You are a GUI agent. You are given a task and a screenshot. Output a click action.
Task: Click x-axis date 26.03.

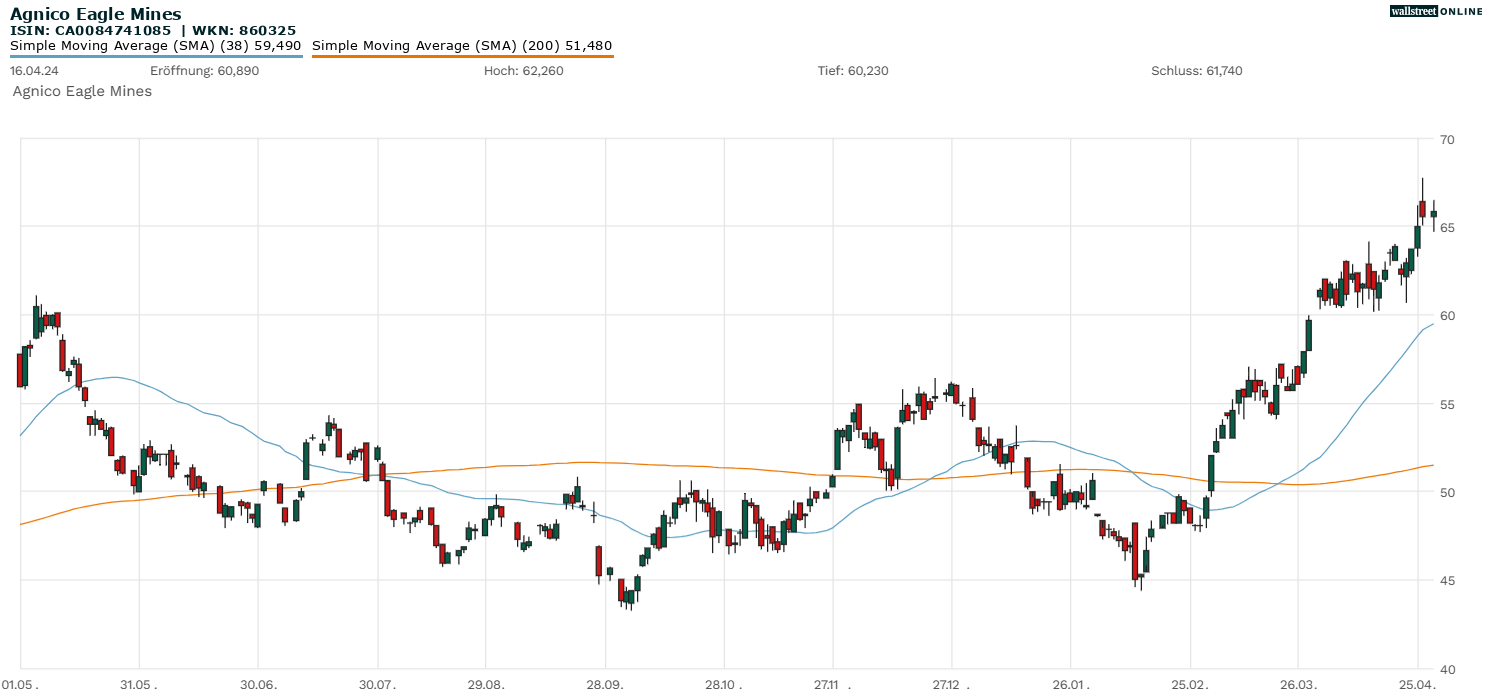pos(1298,683)
